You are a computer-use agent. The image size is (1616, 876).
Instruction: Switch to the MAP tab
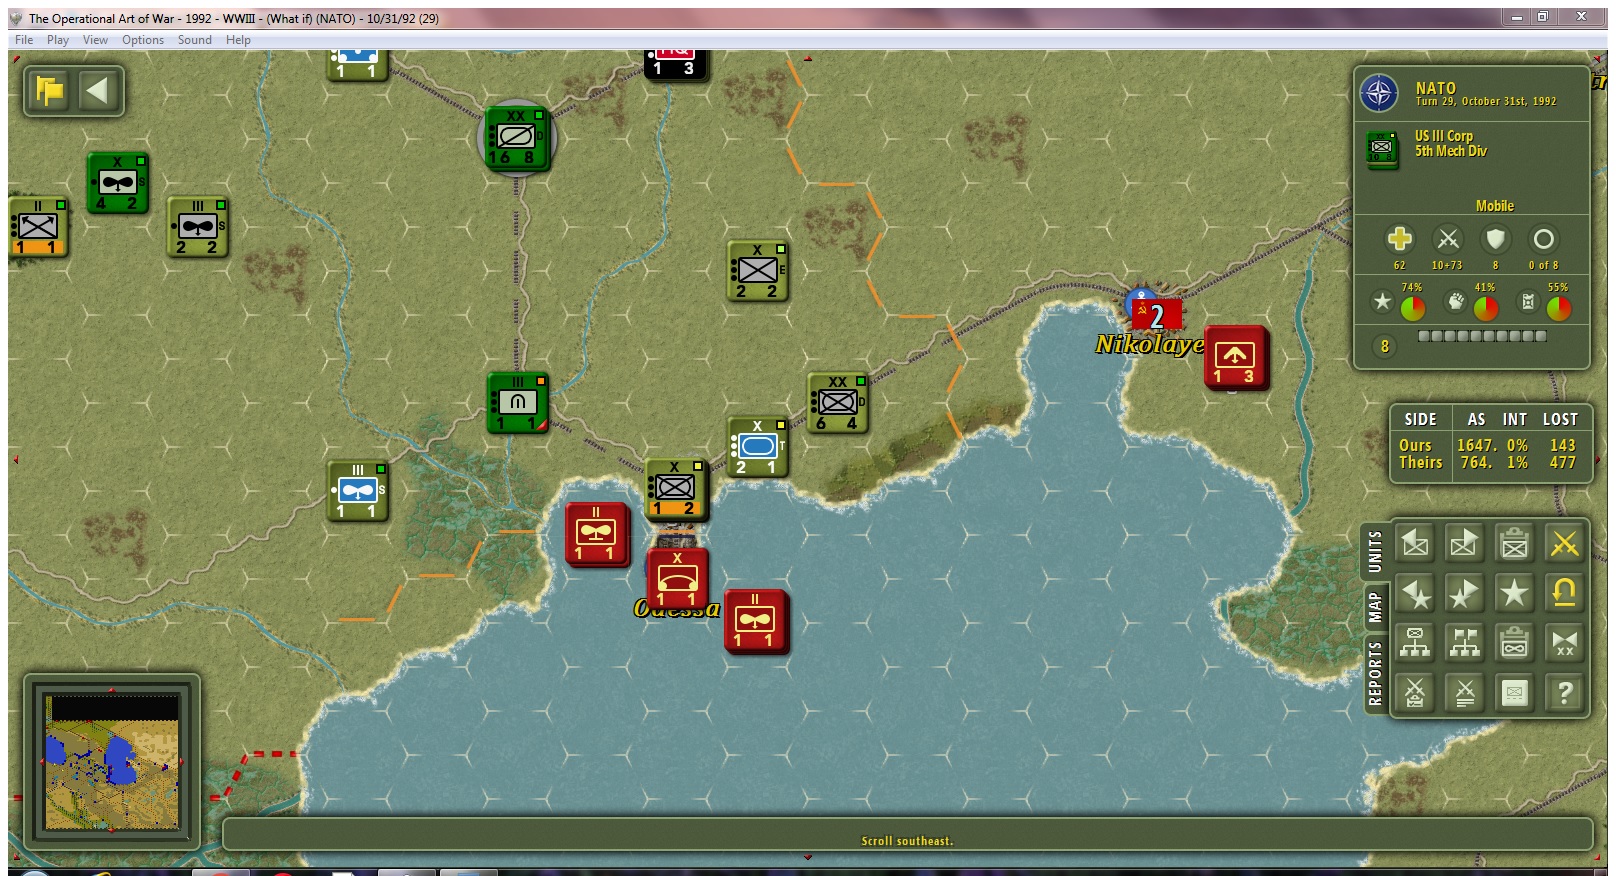pyautogui.click(x=1375, y=607)
